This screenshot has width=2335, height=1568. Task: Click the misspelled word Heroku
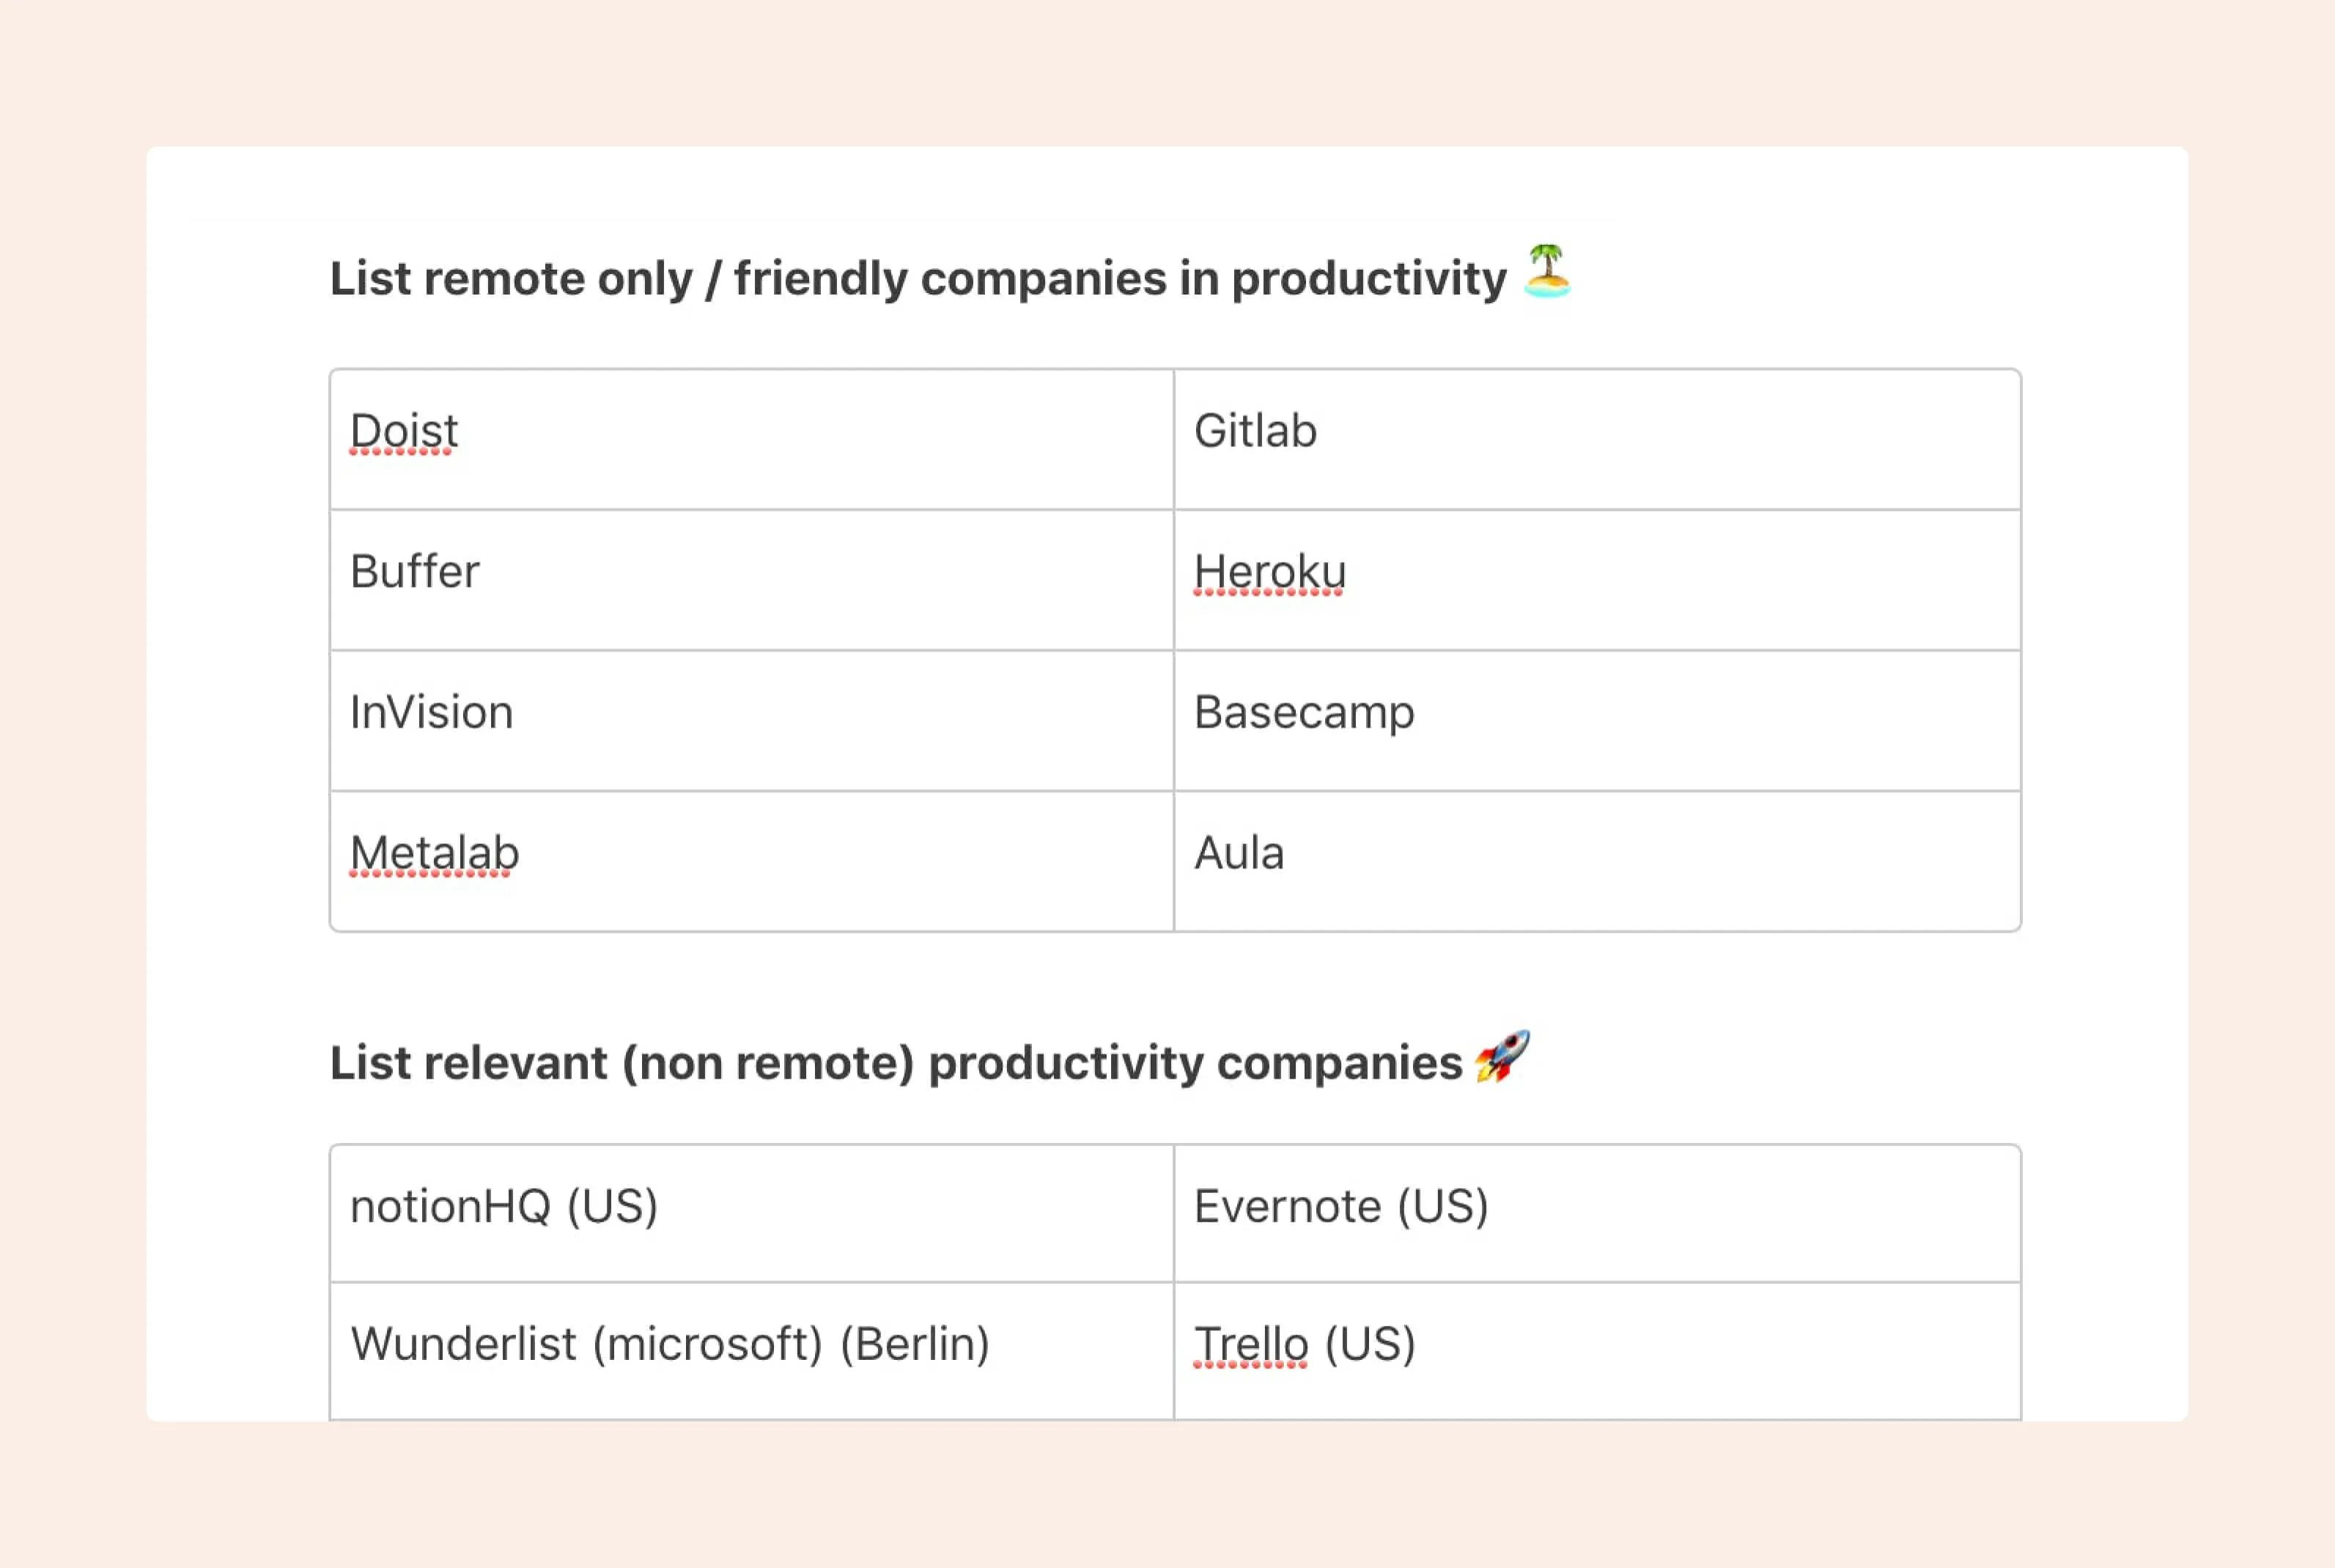[x=1270, y=573]
